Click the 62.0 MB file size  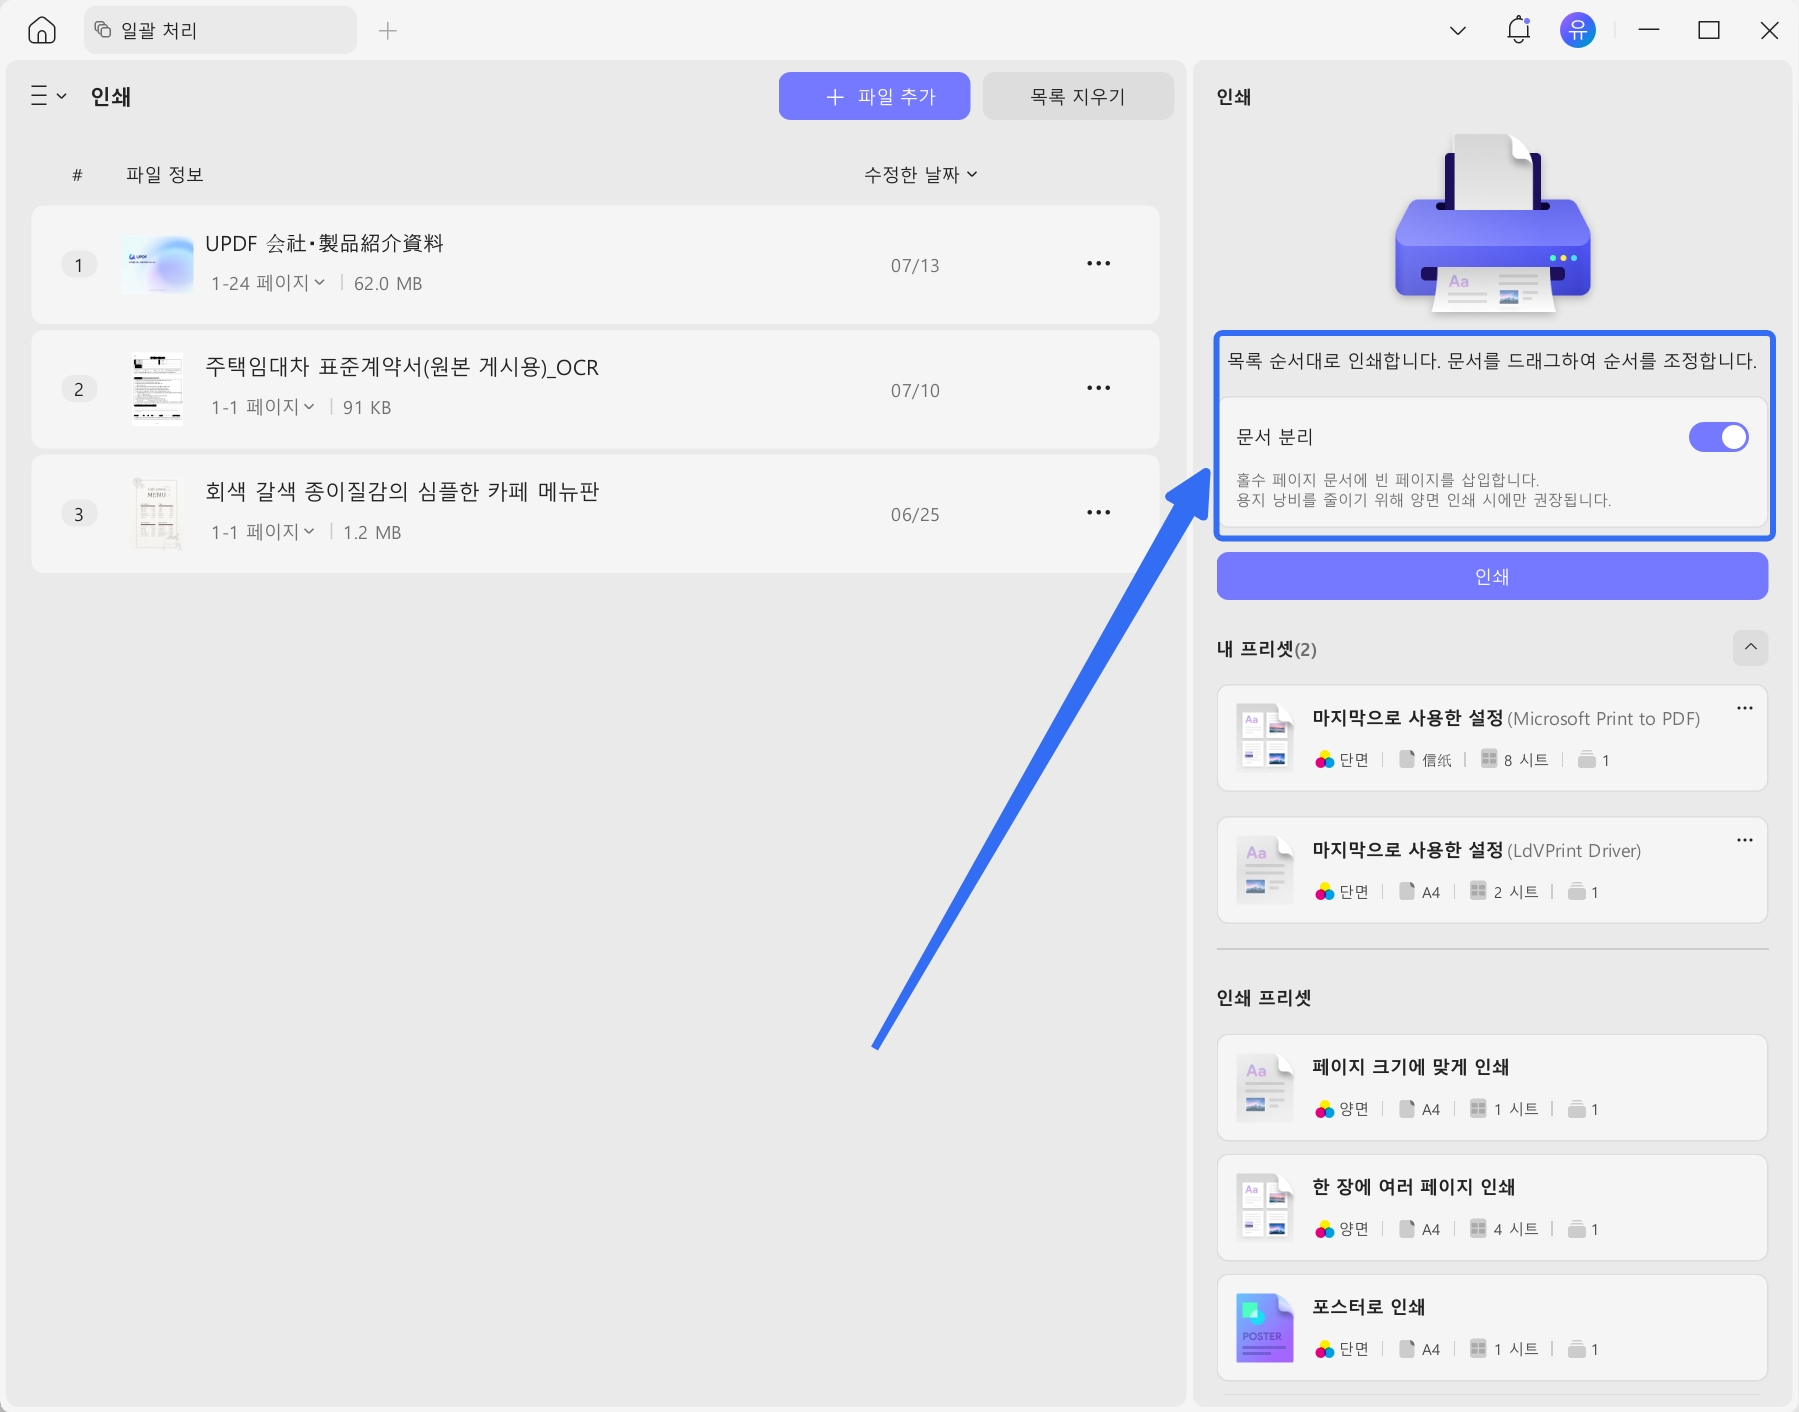[388, 284]
